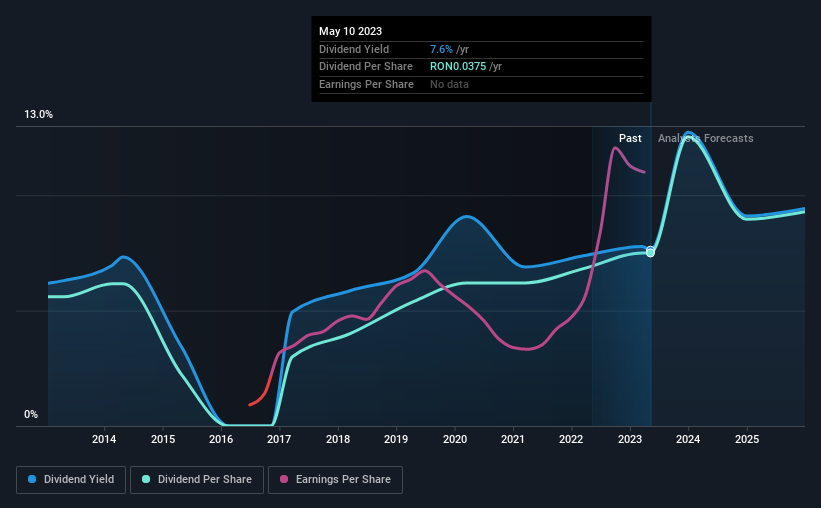
Task: Click the 2025 x-axis label
Action: tap(747, 439)
